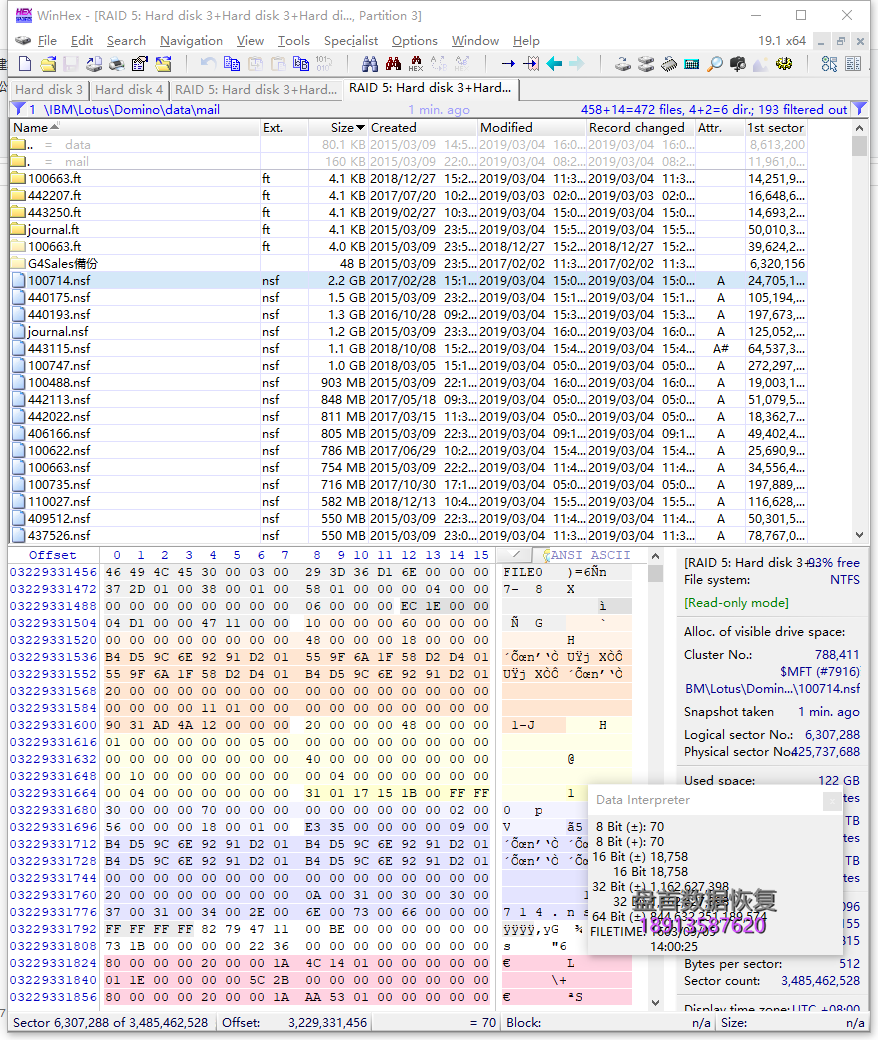Image resolution: width=878 pixels, height=1040 pixels.
Task: Click the $MFT (#7916) link
Action: coord(820,672)
